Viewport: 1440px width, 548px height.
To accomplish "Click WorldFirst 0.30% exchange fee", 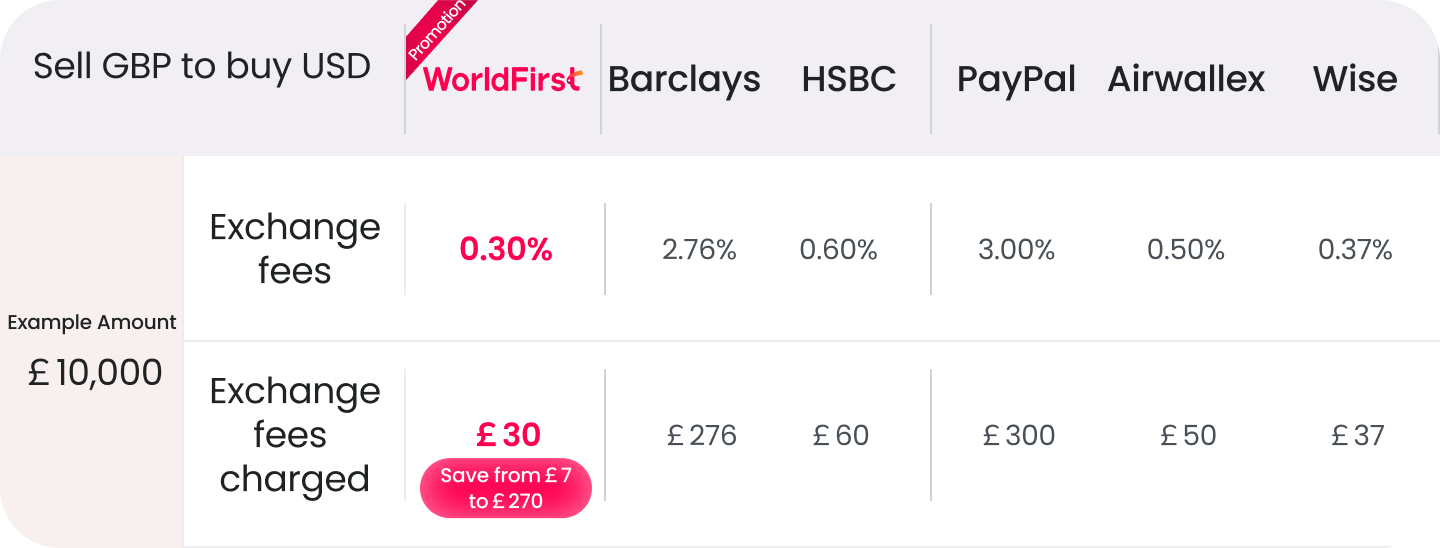I will tap(506, 250).
